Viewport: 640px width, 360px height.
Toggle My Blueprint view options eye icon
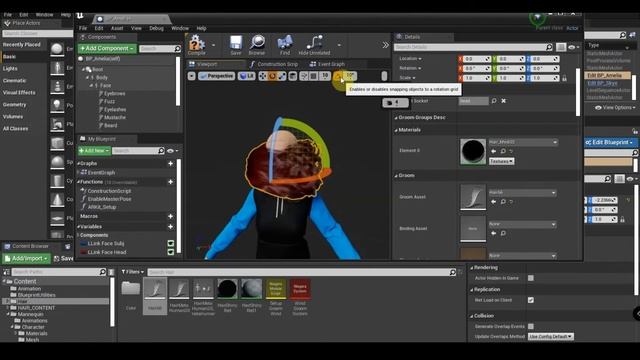172,151
